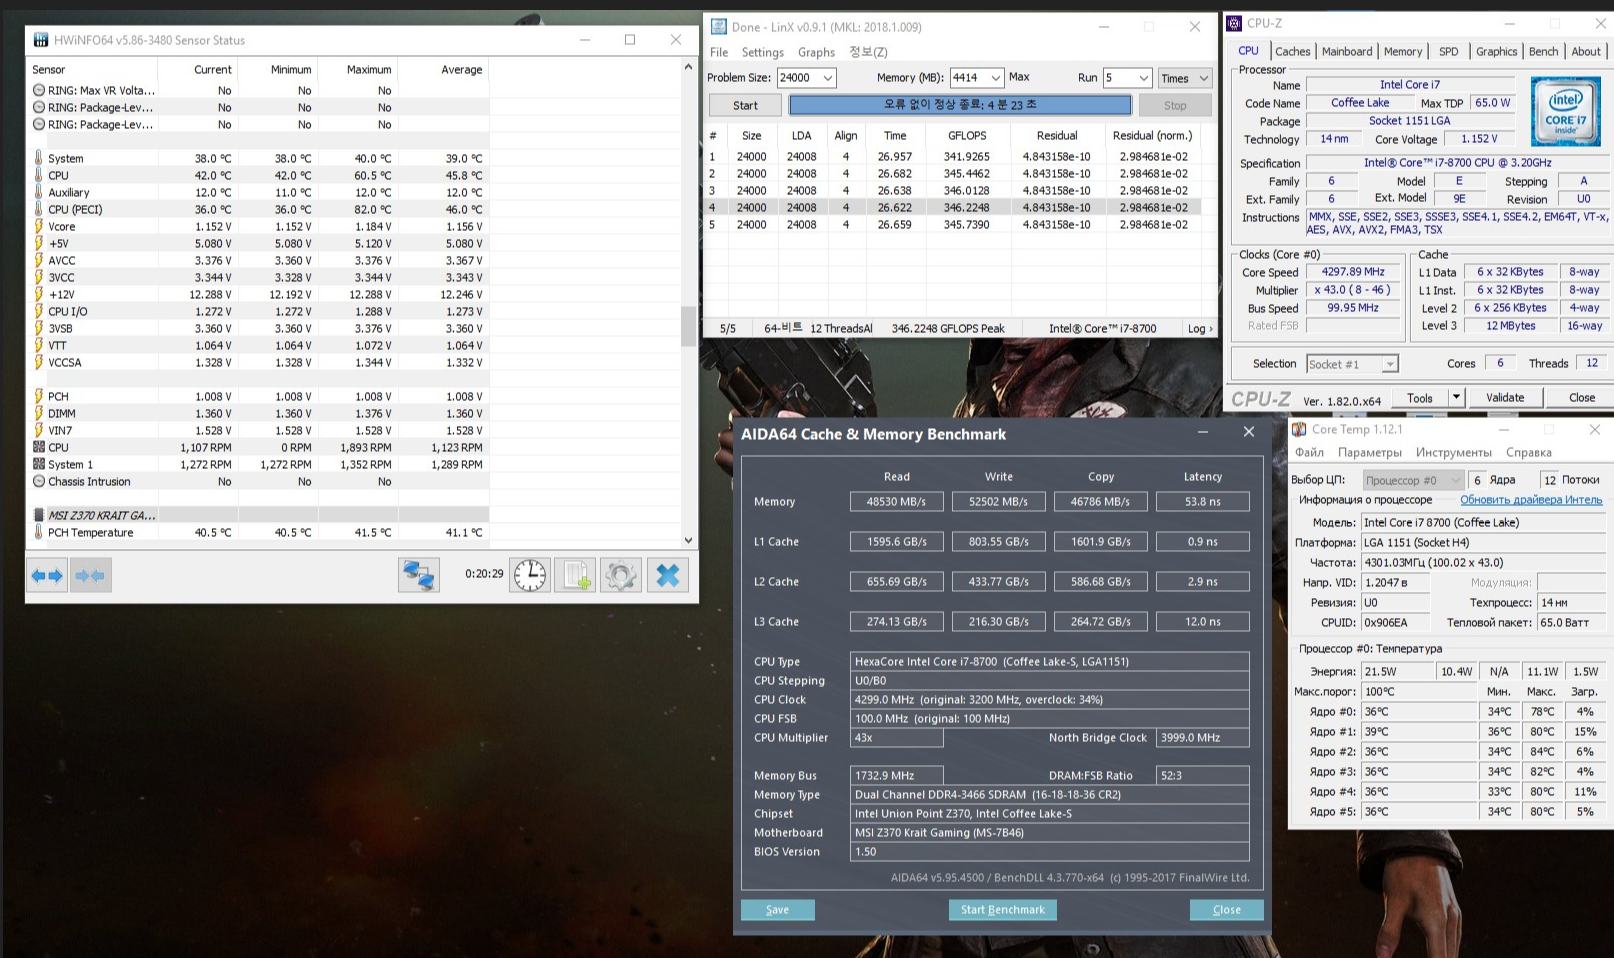Open the LinX Problem Size dropdown
1614x958 pixels.
coord(827,78)
